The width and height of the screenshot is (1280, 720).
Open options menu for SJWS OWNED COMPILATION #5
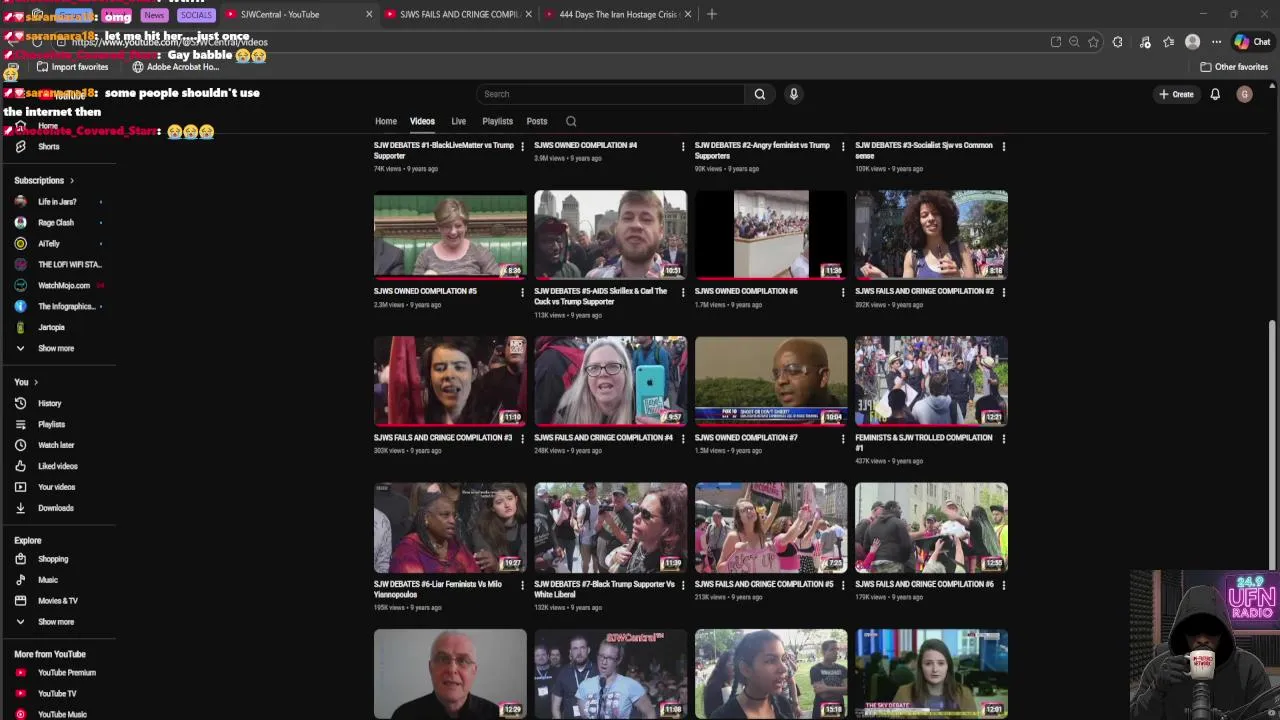point(522,293)
